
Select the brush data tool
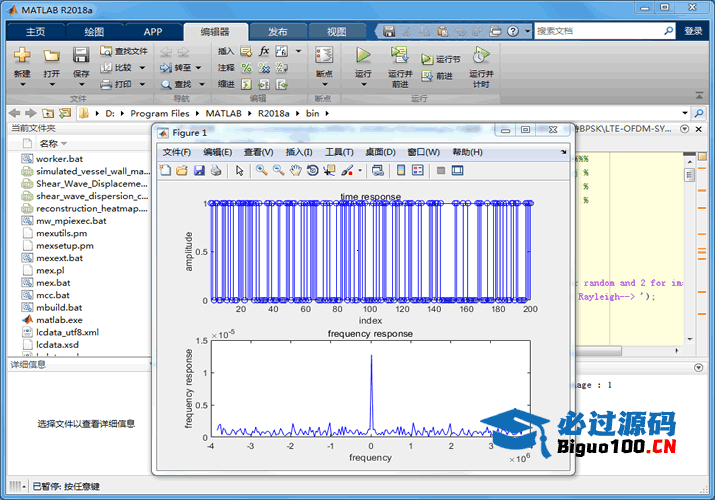point(347,170)
